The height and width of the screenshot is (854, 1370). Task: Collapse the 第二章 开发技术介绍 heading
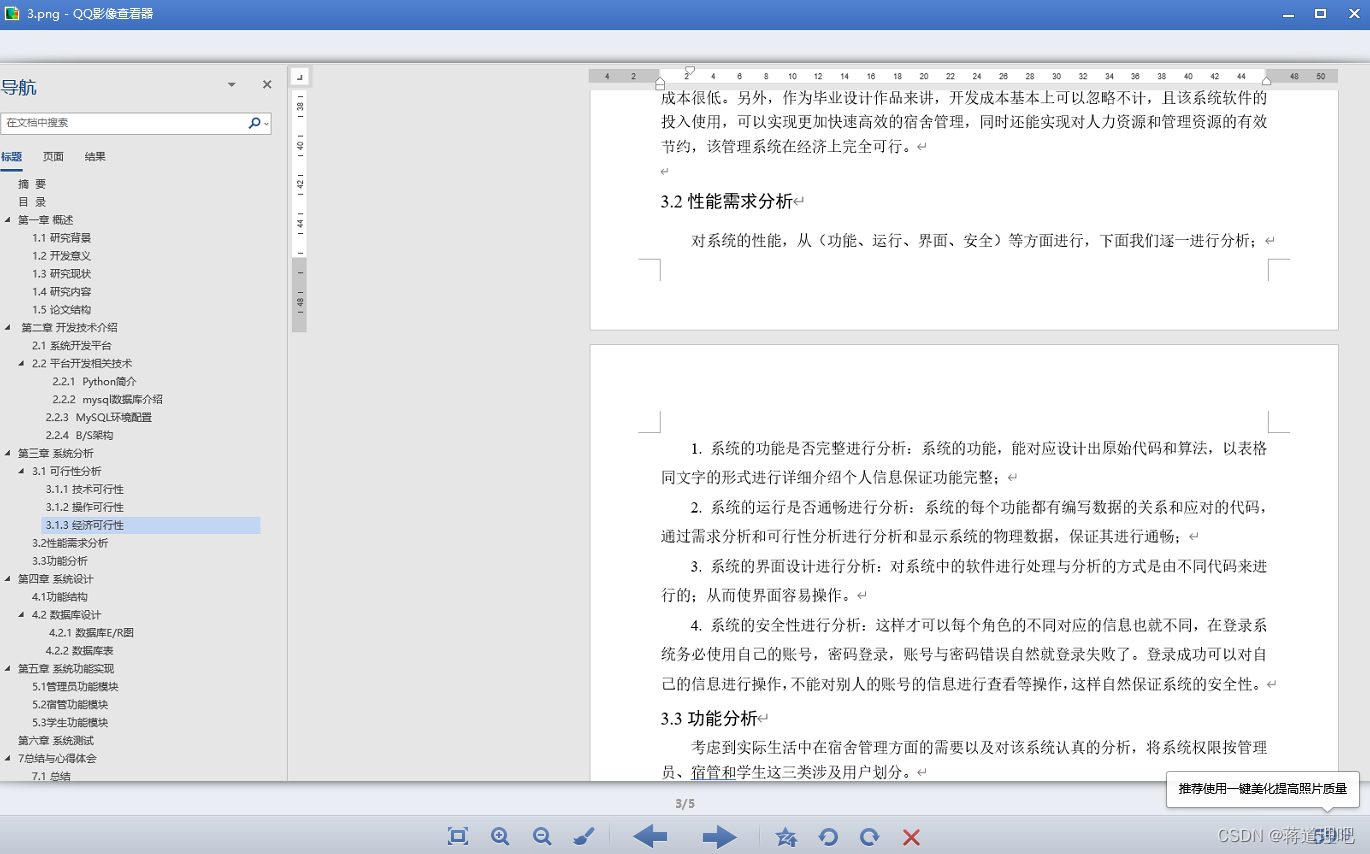(x=8, y=328)
